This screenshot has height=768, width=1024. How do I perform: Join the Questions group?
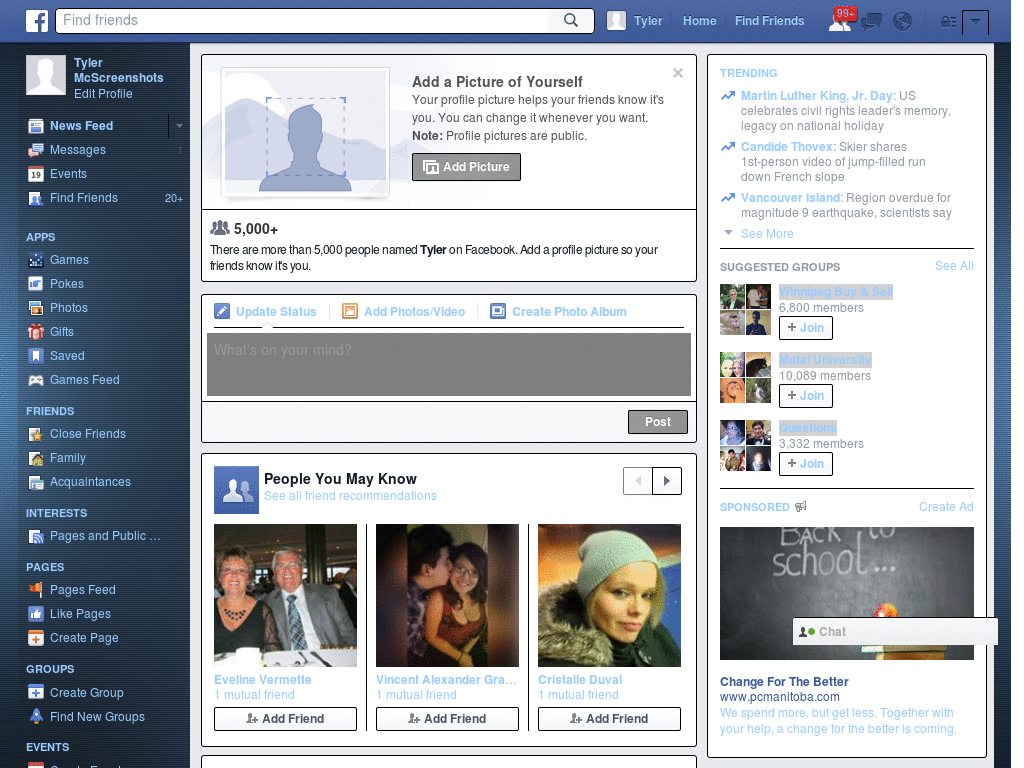click(806, 464)
